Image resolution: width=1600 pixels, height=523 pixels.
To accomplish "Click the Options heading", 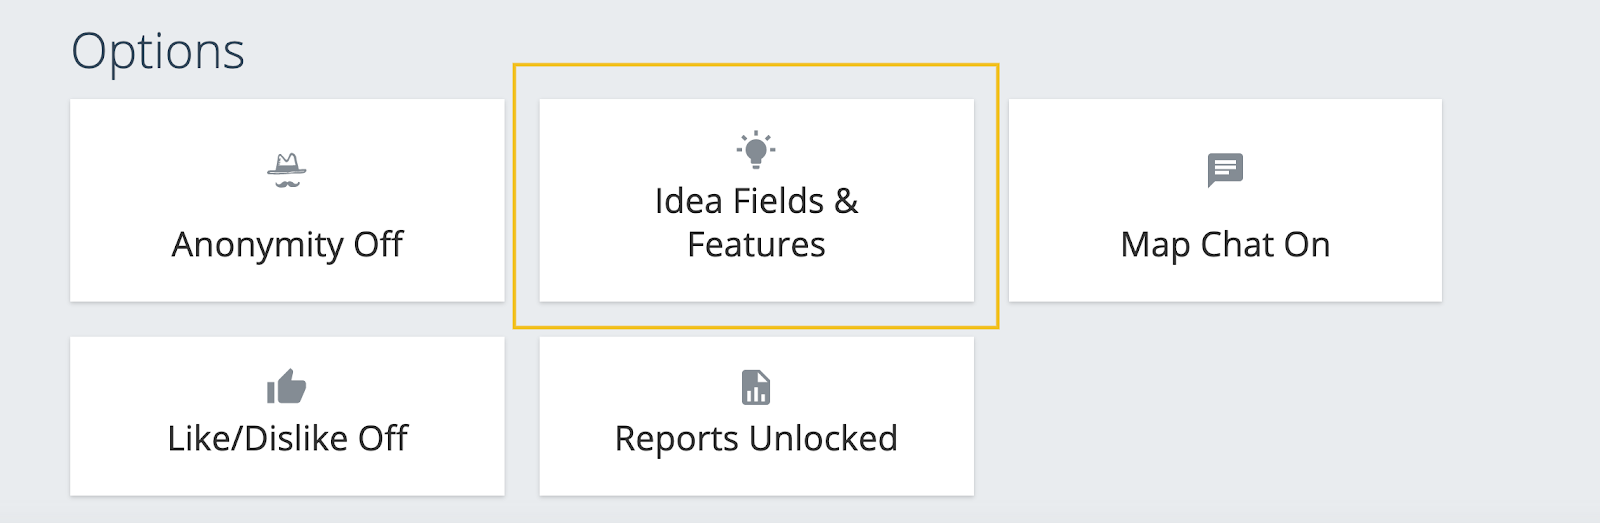I will (x=158, y=51).
